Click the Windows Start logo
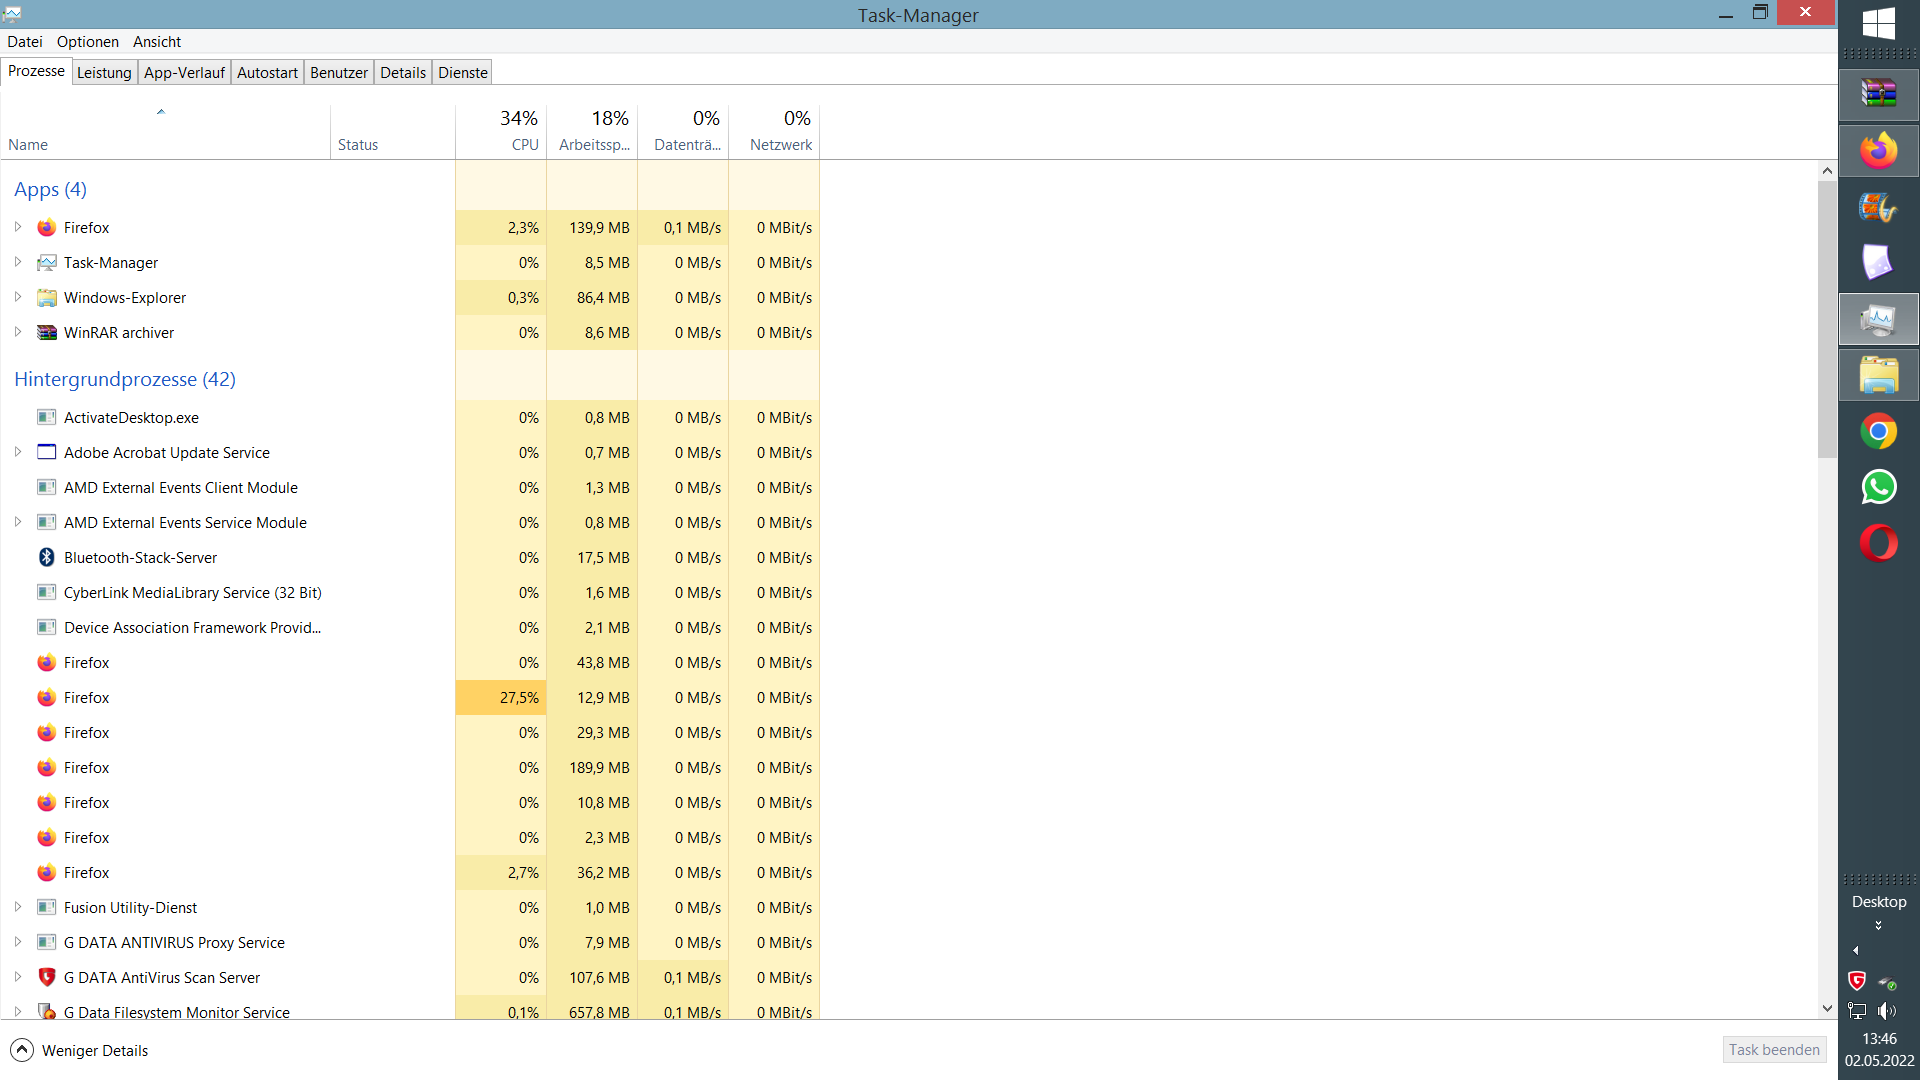The image size is (1920, 1080). tap(1878, 23)
